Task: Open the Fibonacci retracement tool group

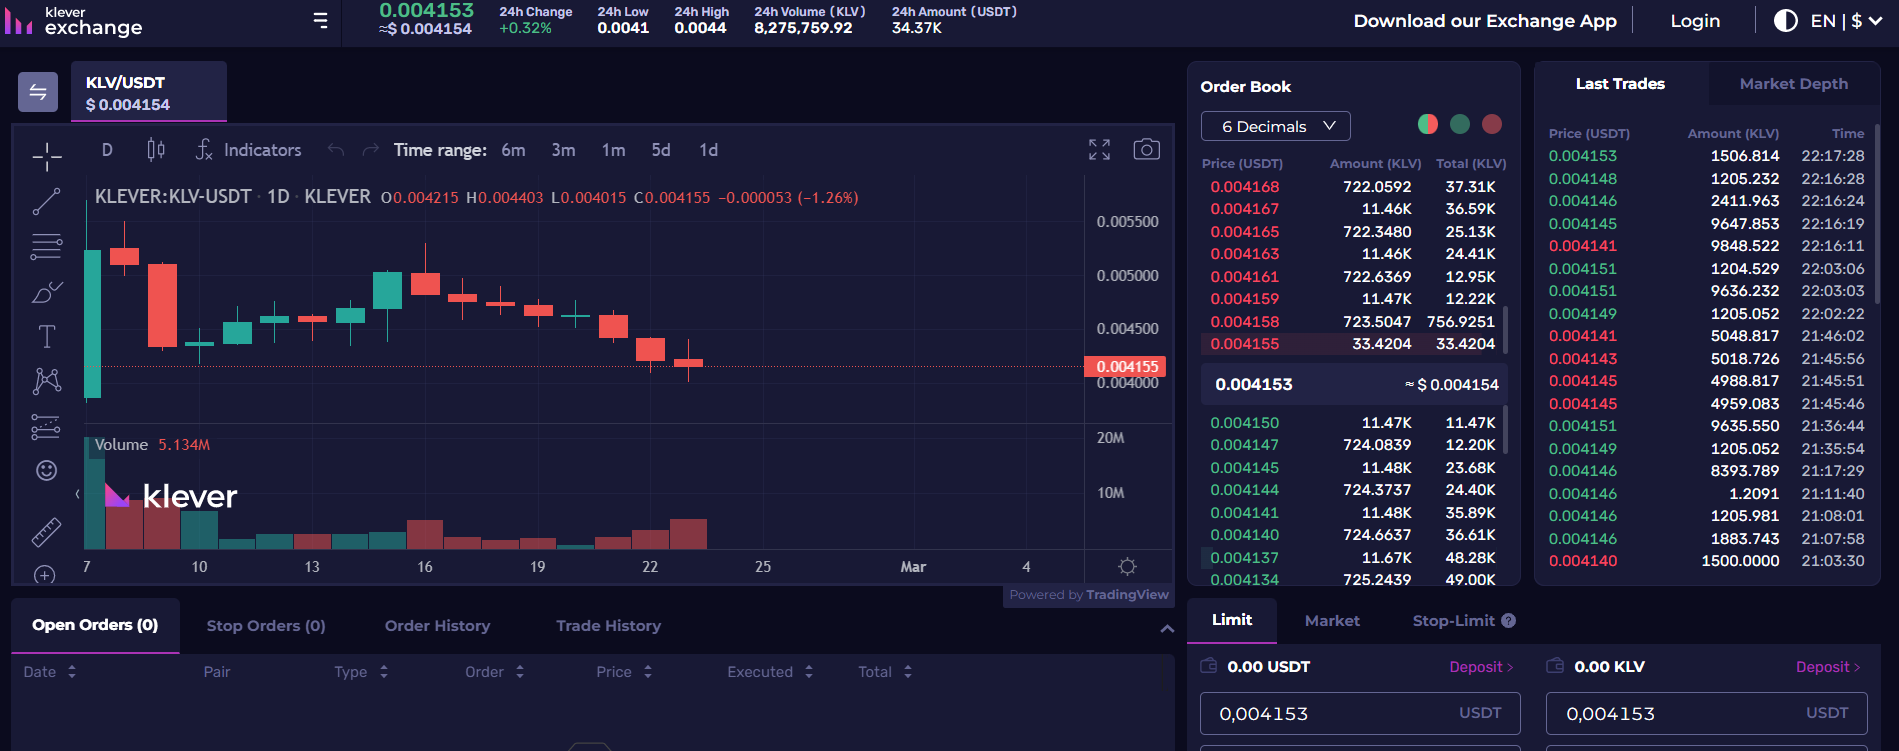Action: [46, 246]
